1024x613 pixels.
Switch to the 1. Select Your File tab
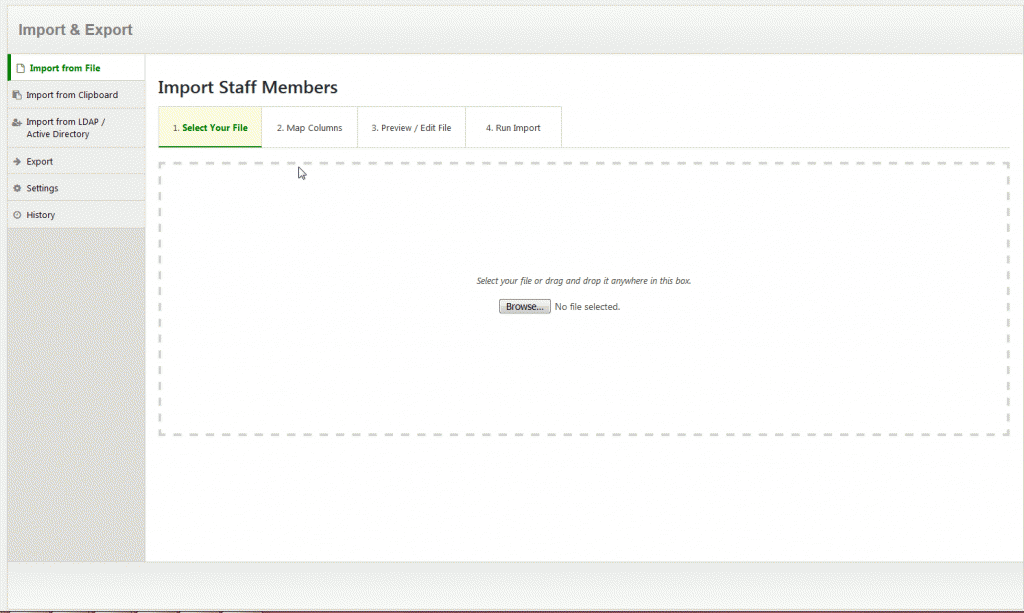pos(210,128)
